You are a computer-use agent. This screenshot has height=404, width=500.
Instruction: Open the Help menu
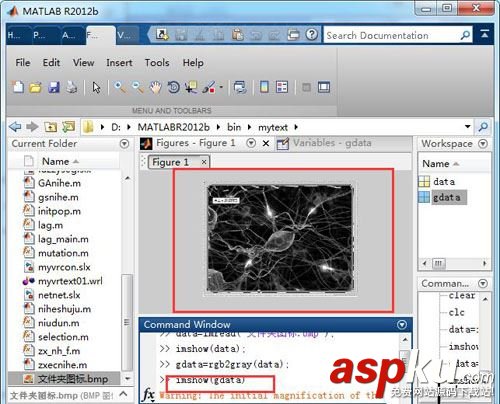[x=193, y=63]
